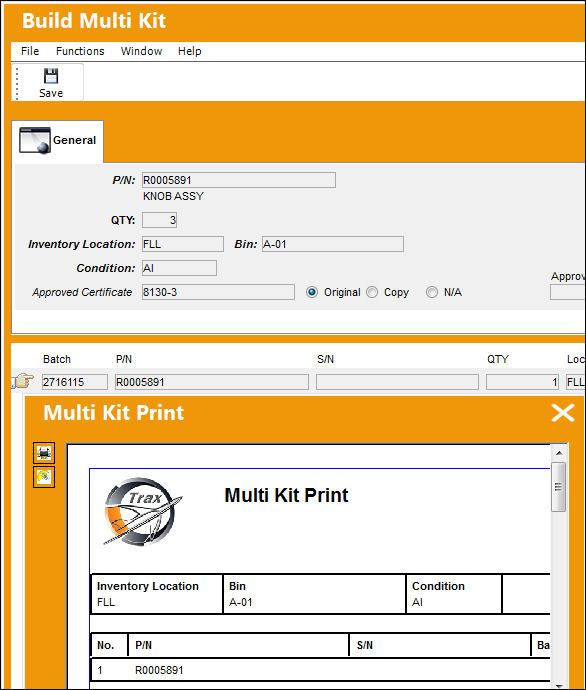This screenshot has width=586, height=690.
Task: Click the Inventory Location field FLL
Action: (183, 244)
